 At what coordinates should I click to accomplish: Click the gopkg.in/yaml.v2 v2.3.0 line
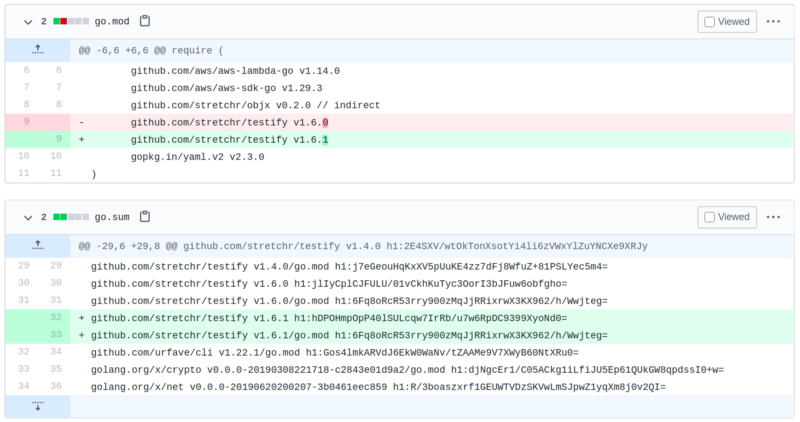[x=400, y=157]
